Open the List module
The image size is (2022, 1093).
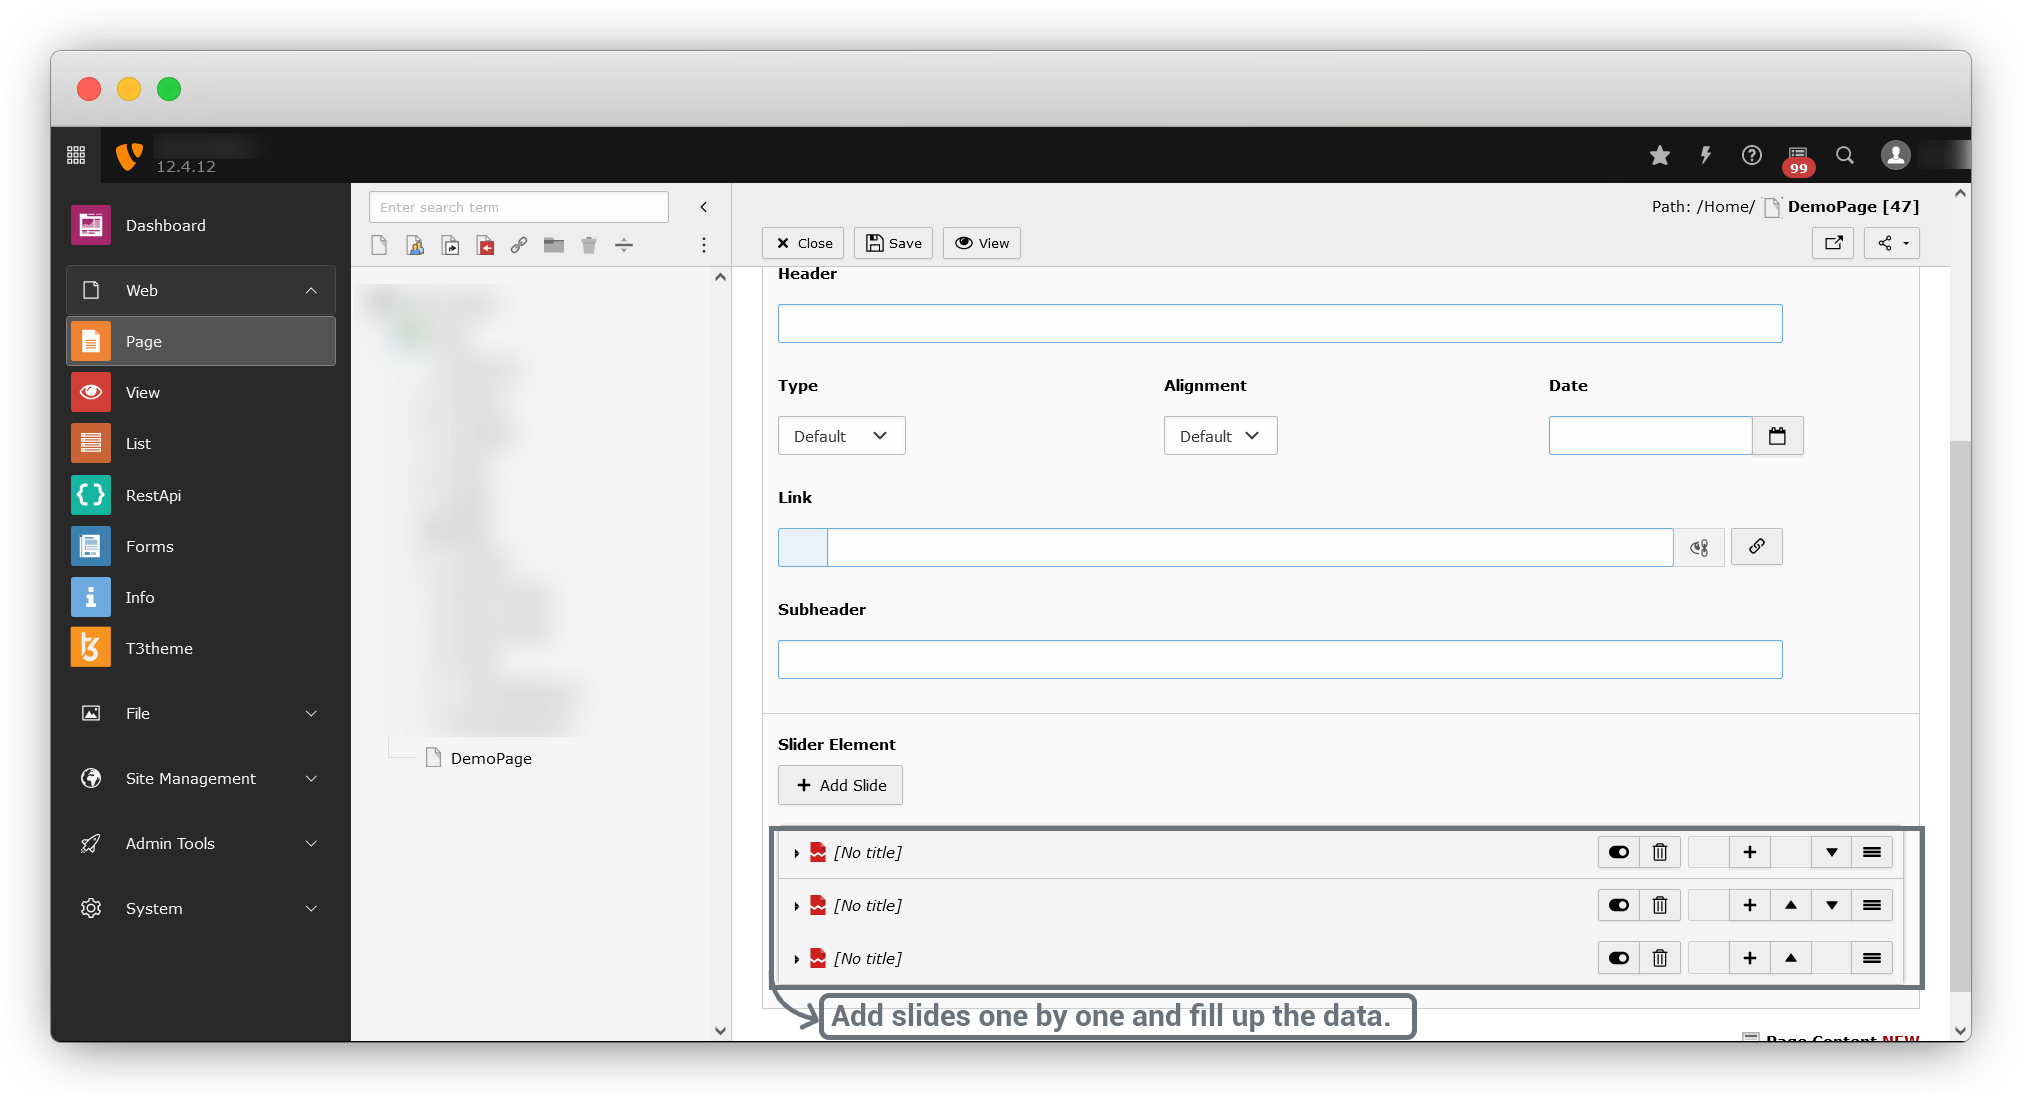click(x=138, y=443)
